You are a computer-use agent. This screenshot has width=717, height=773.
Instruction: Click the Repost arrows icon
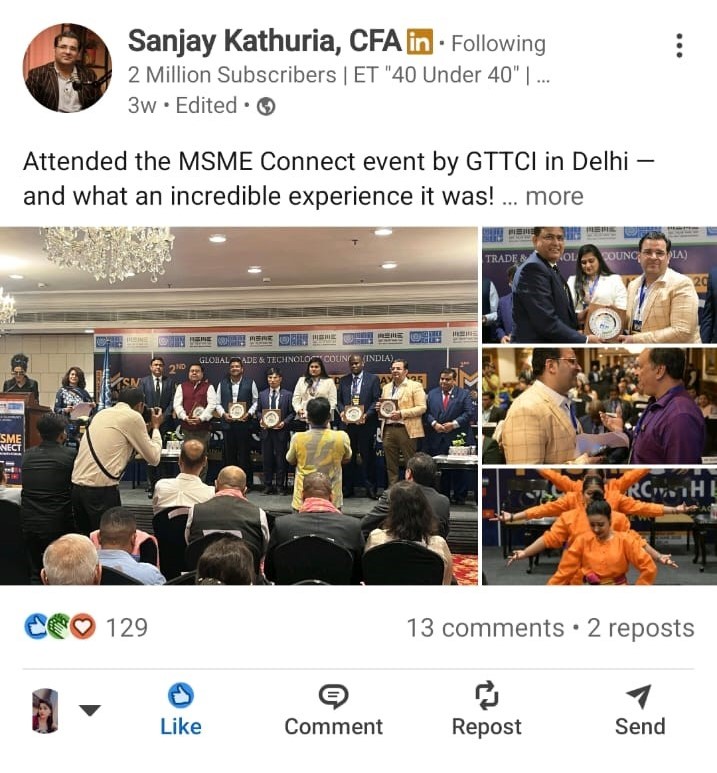486,695
